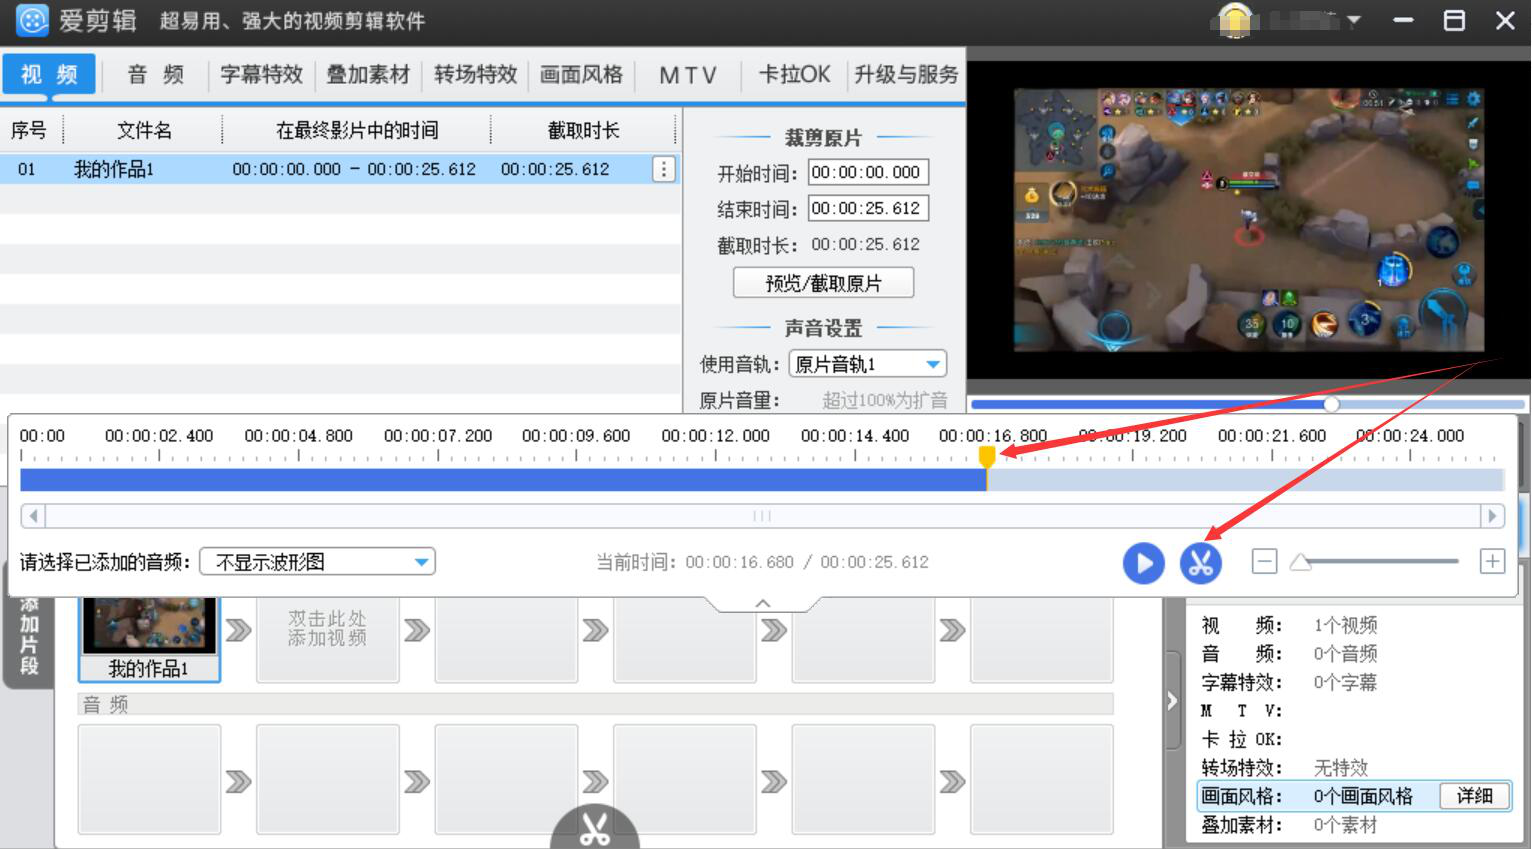This screenshot has width=1532, height=849.
Task: Open the 升级与服务 tab
Action: pos(906,74)
